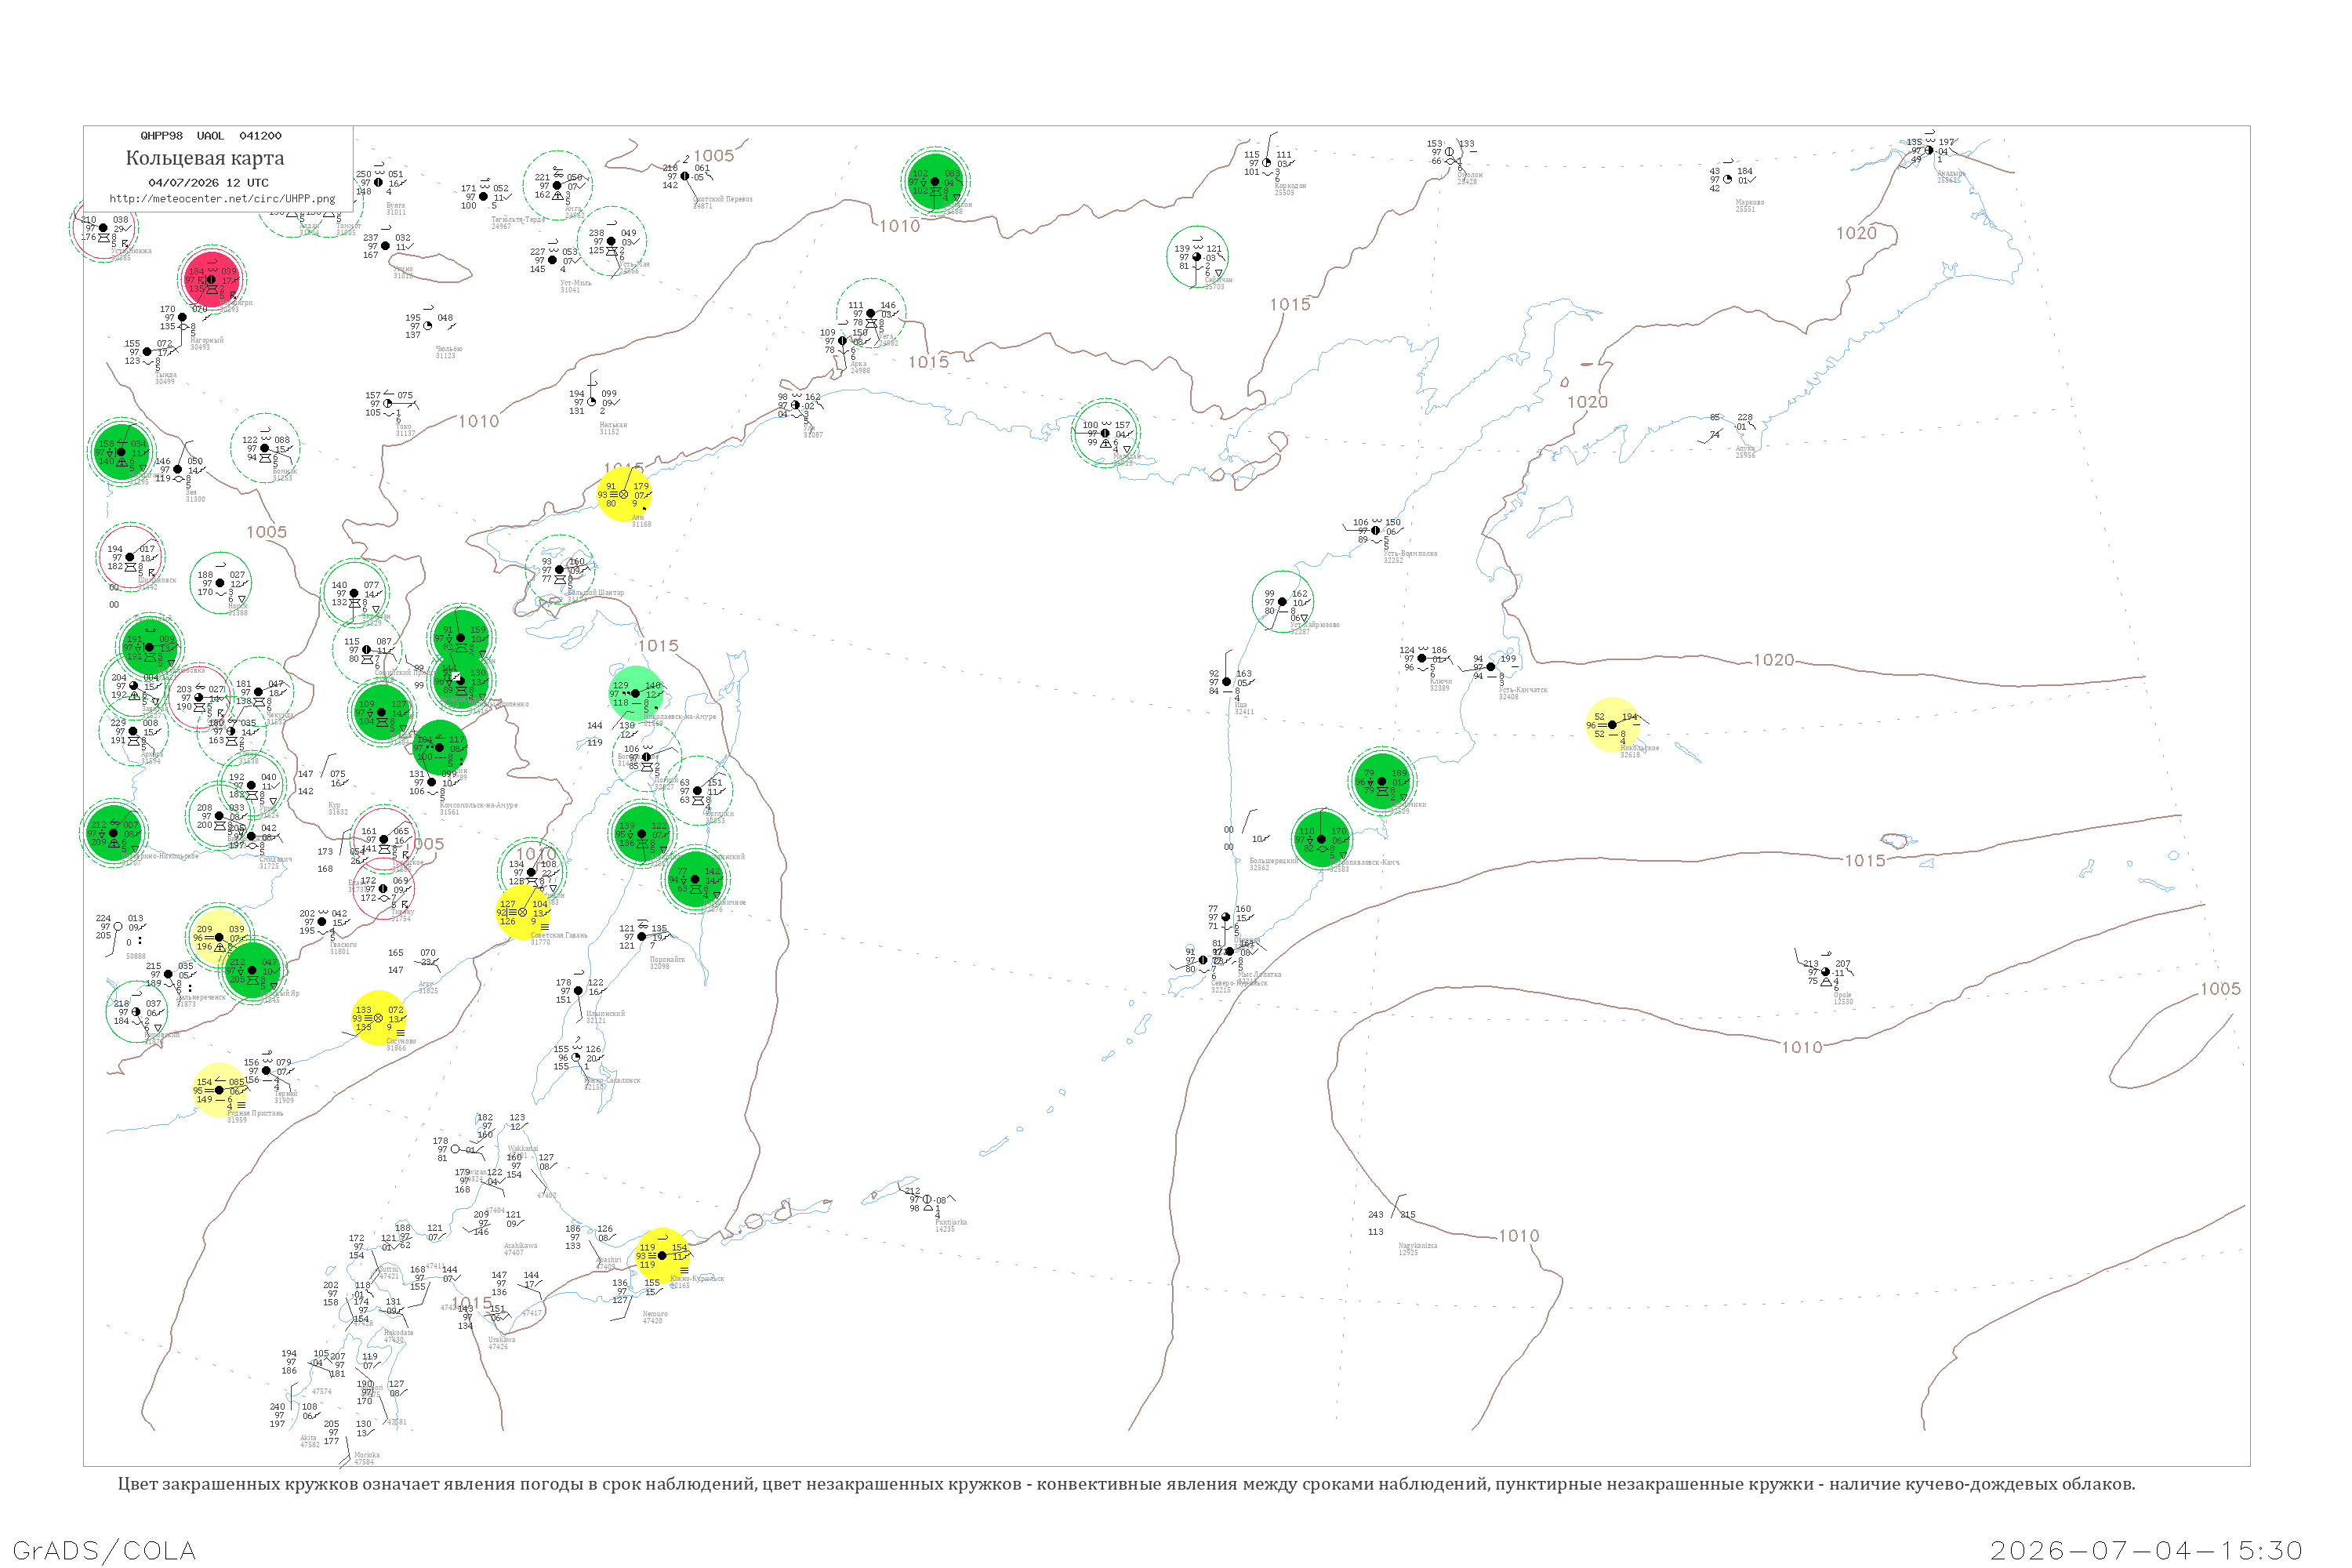Click the green Екатерино-Никольское station marker
The image size is (2352, 1568).
(x=113, y=832)
